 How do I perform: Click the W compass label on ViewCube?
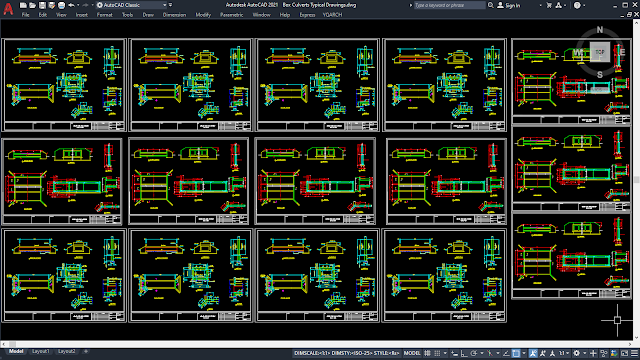577,52
